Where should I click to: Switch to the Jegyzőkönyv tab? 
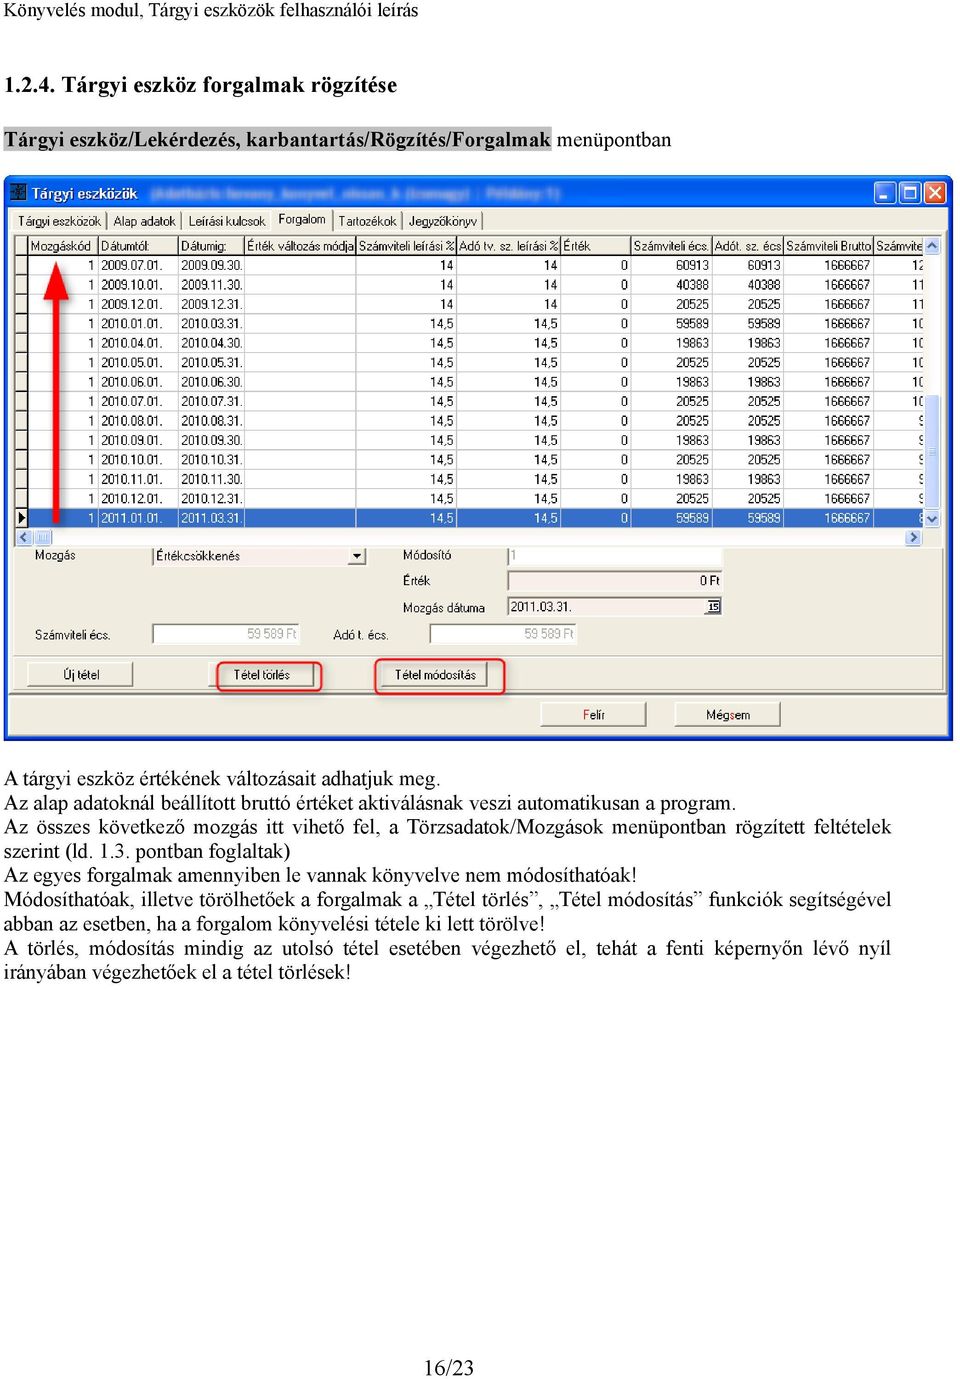pos(442,221)
